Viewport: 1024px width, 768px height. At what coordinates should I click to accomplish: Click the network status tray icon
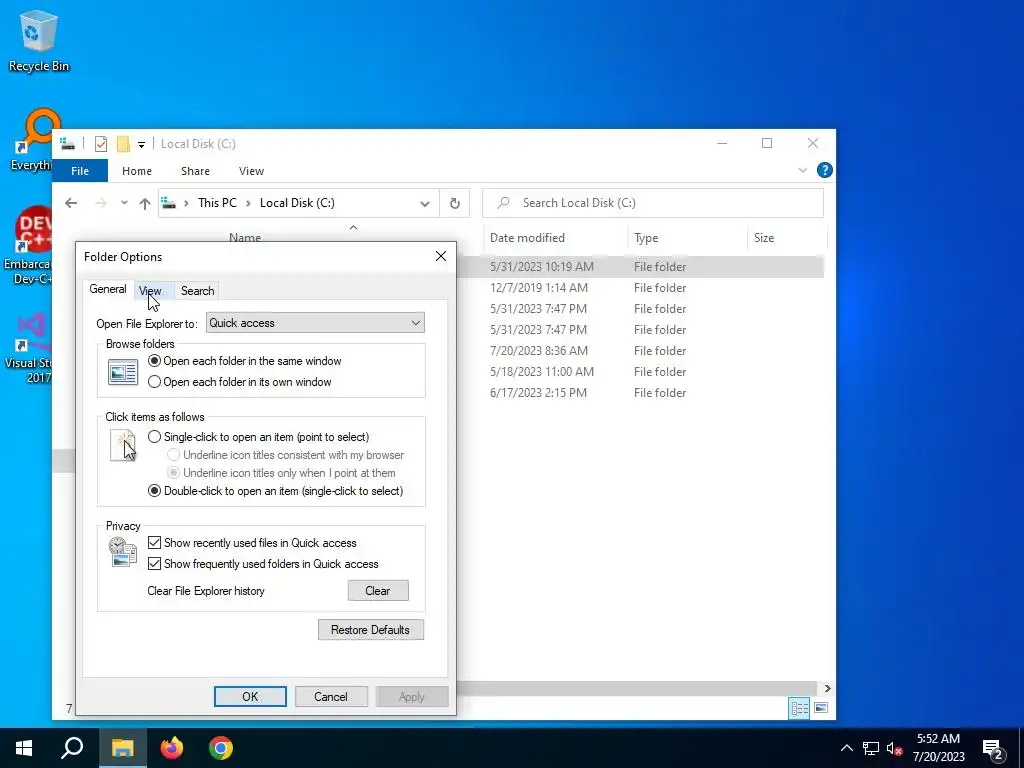point(871,748)
